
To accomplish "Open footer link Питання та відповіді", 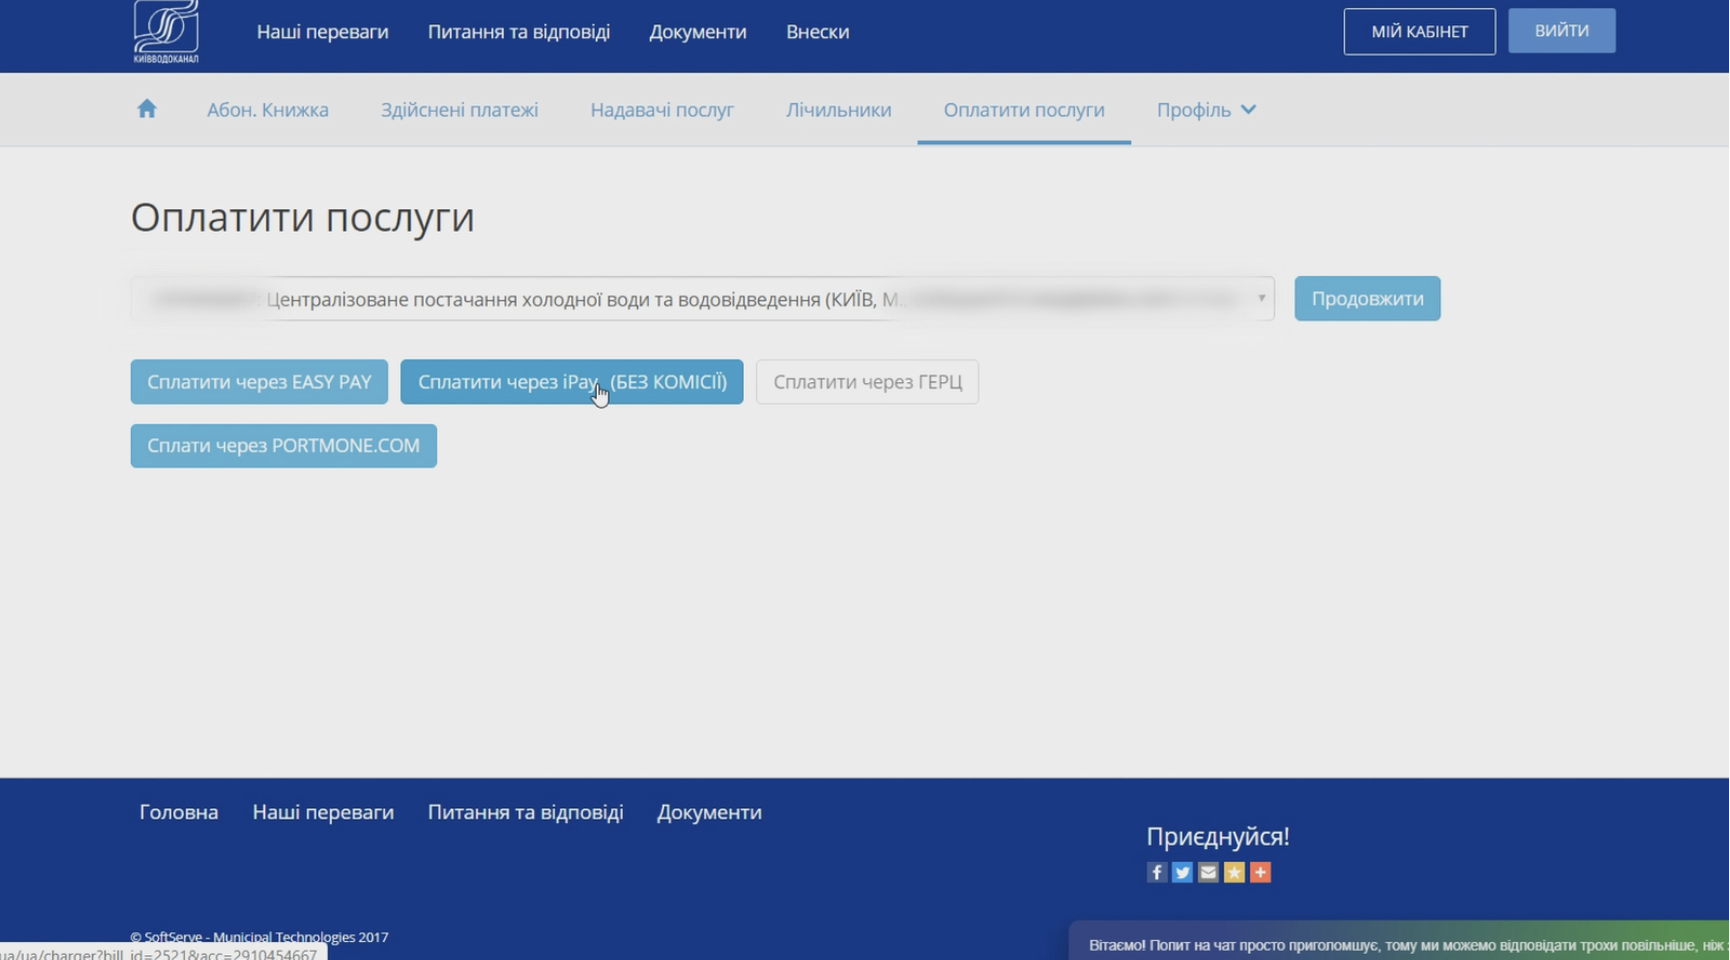I will (526, 813).
